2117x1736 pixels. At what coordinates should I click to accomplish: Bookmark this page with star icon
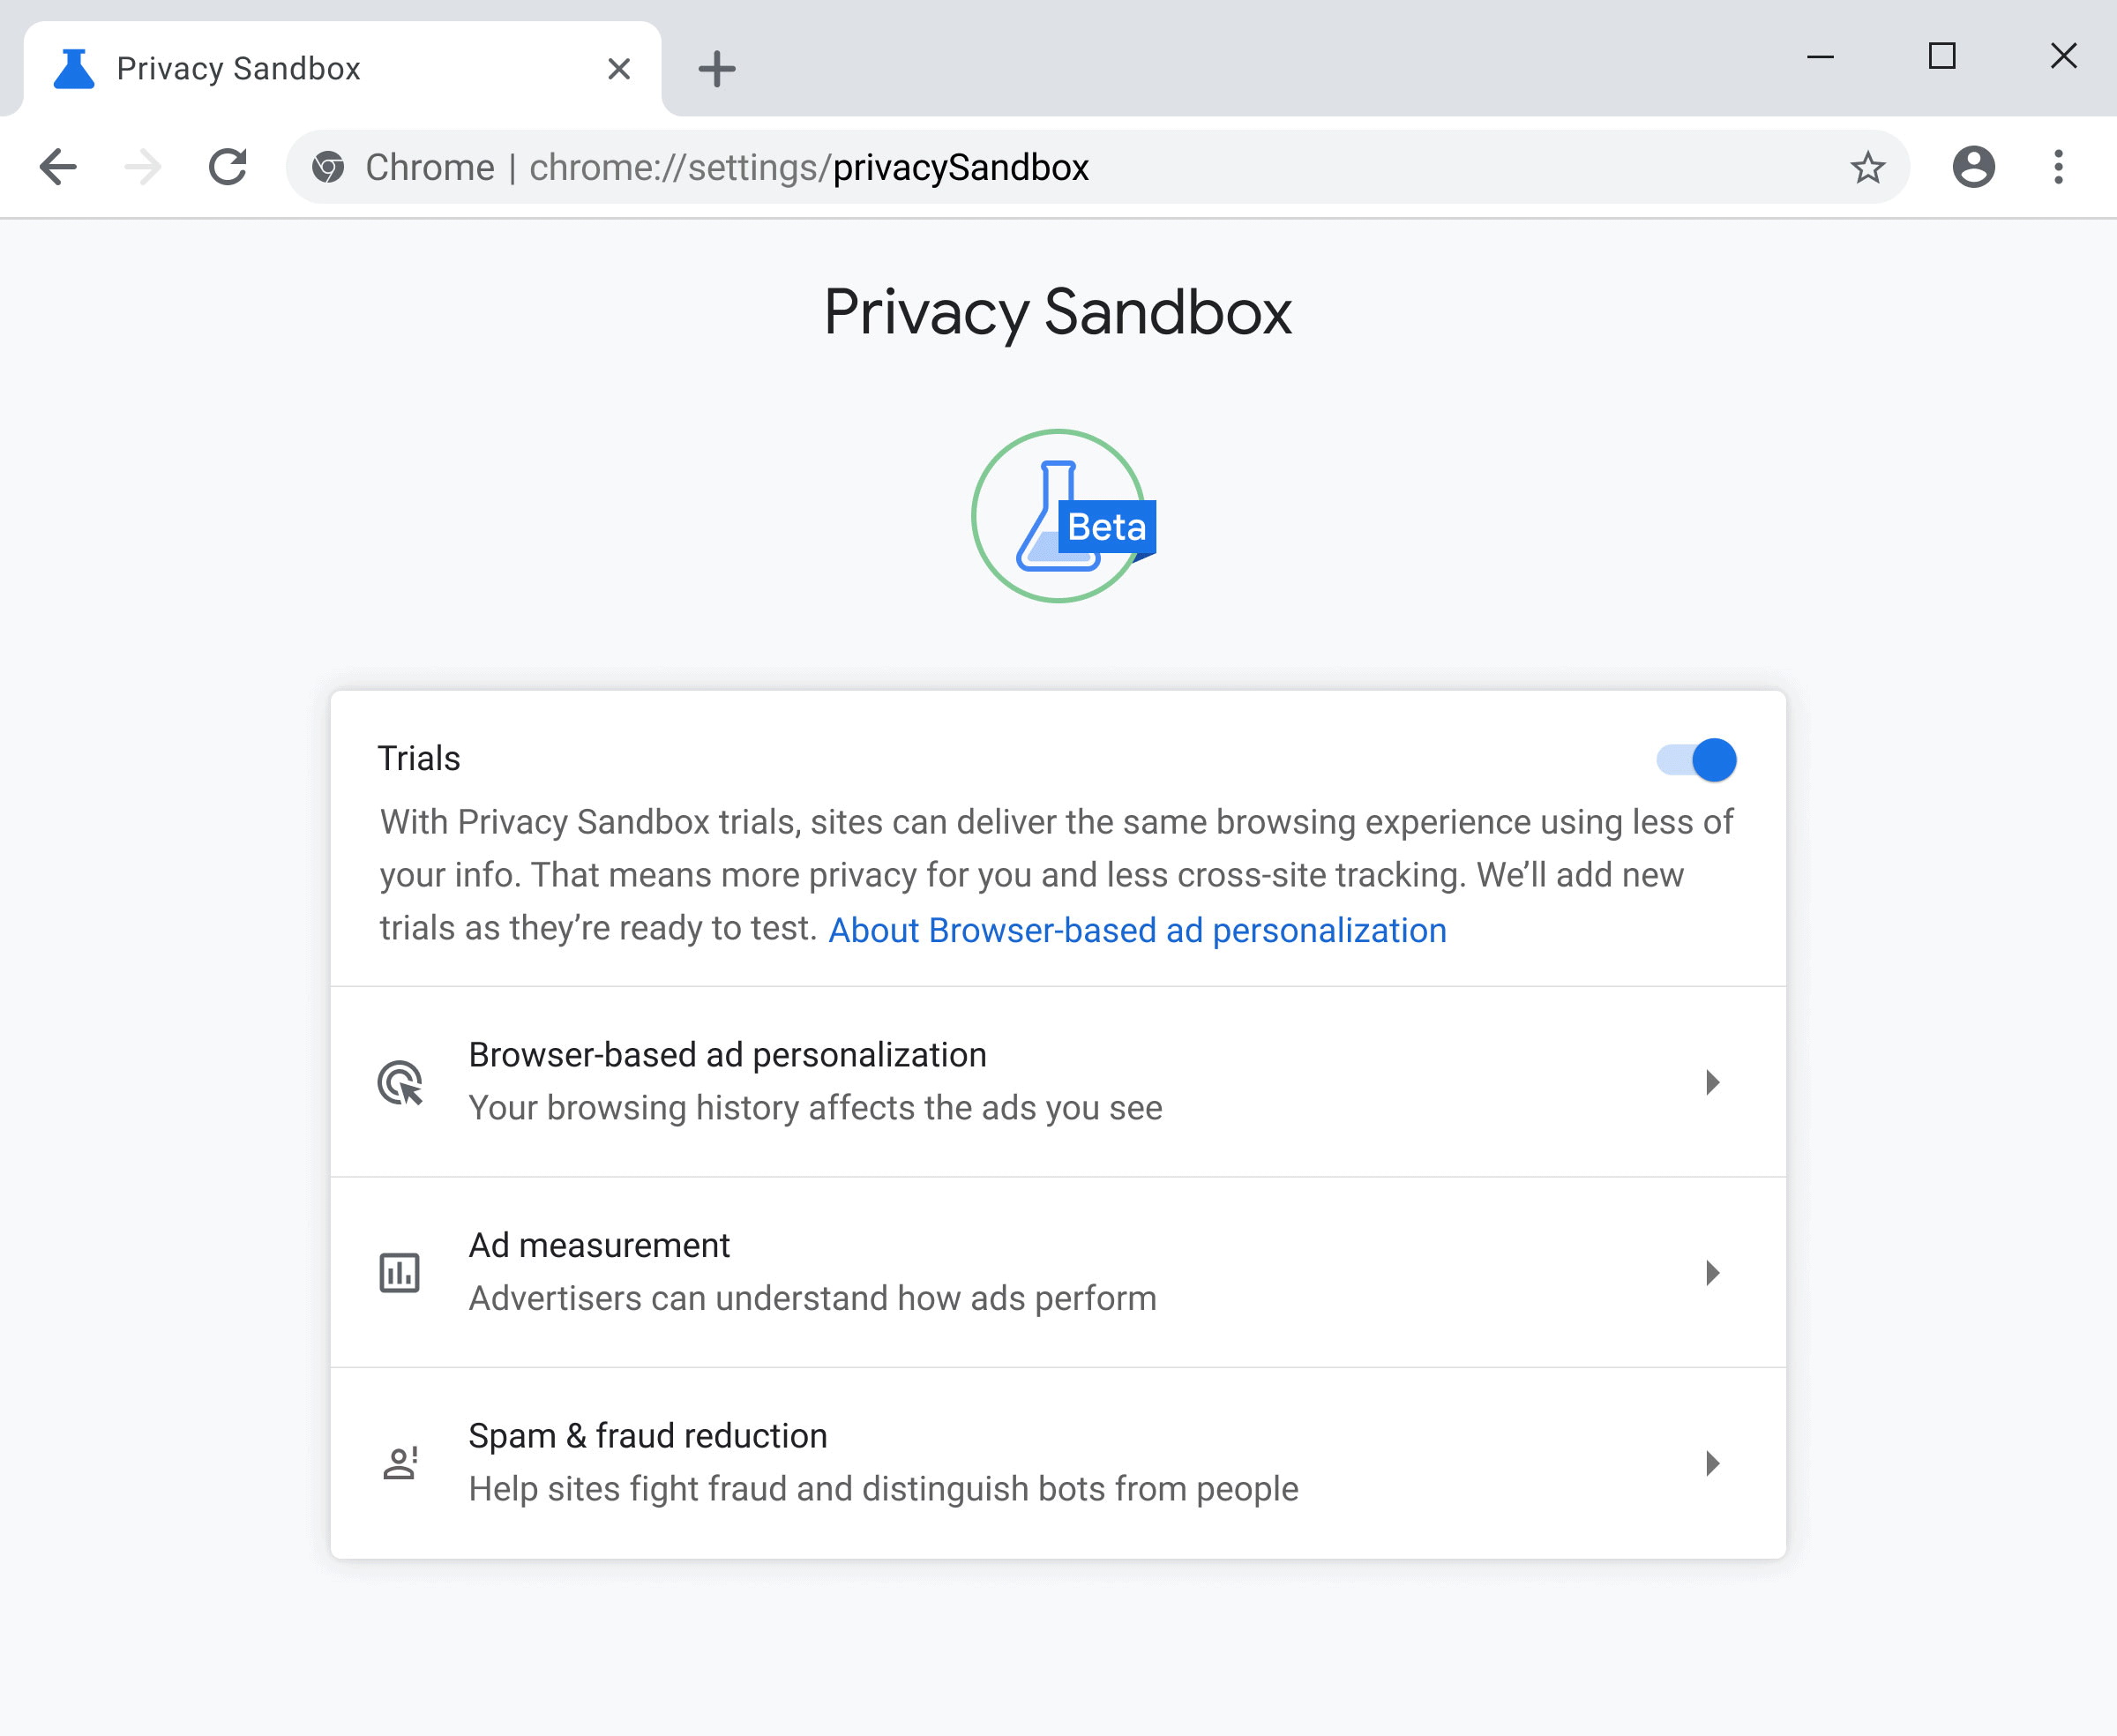pos(1867,167)
